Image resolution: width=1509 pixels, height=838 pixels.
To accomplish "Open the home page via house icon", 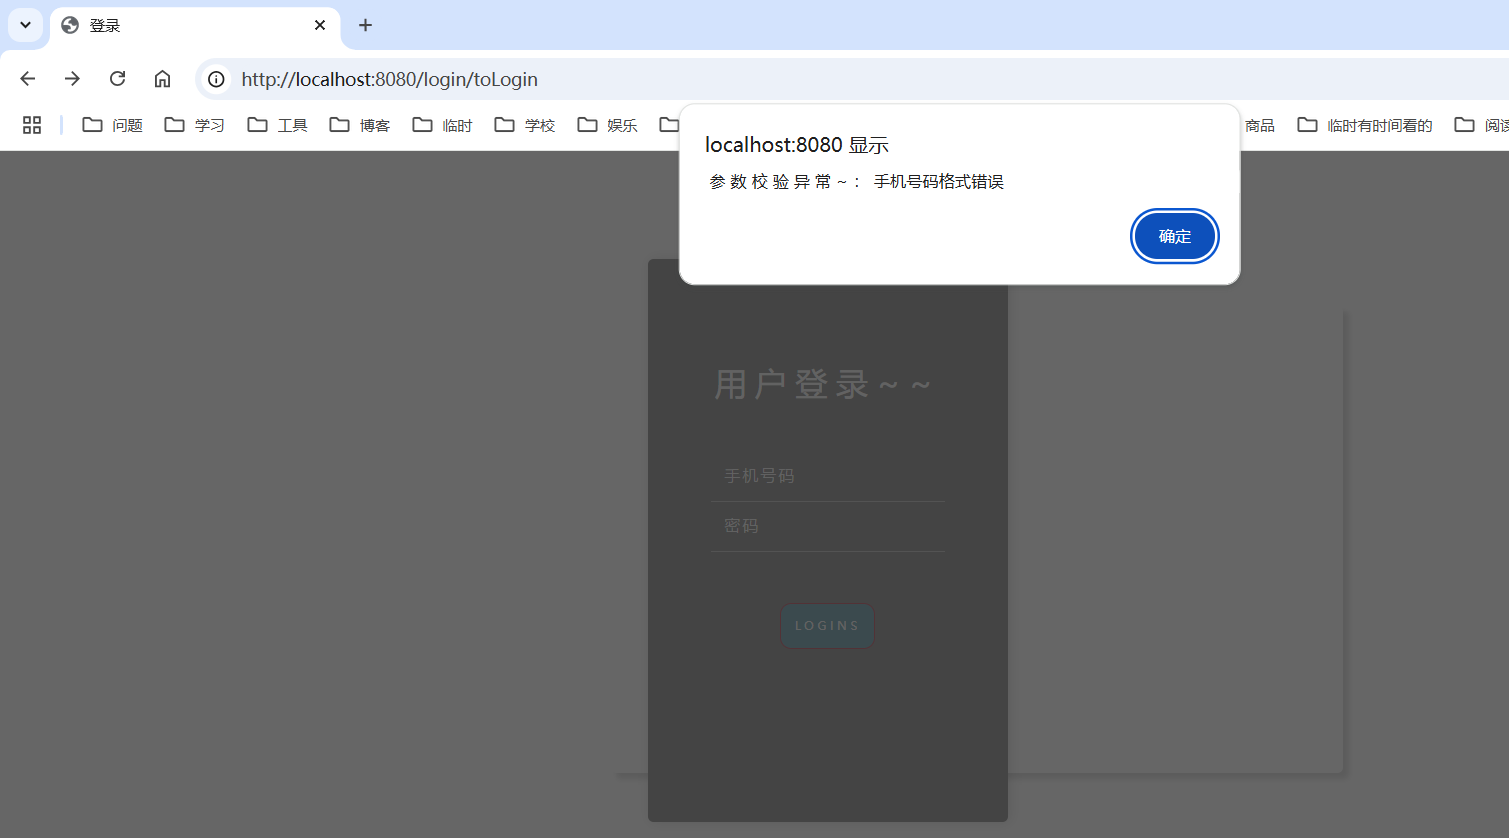I will point(162,79).
